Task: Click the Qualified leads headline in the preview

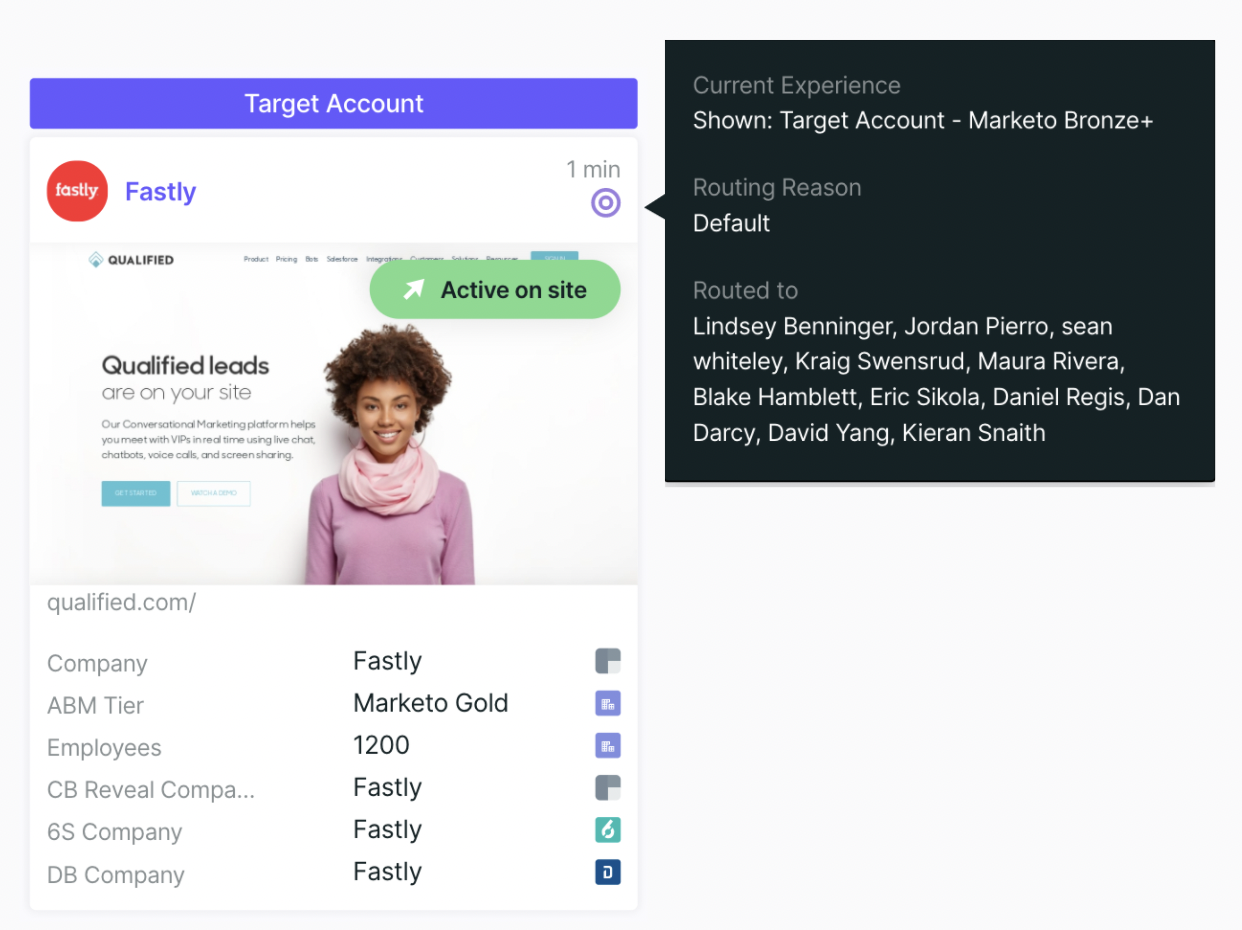Action: click(185, 365)
